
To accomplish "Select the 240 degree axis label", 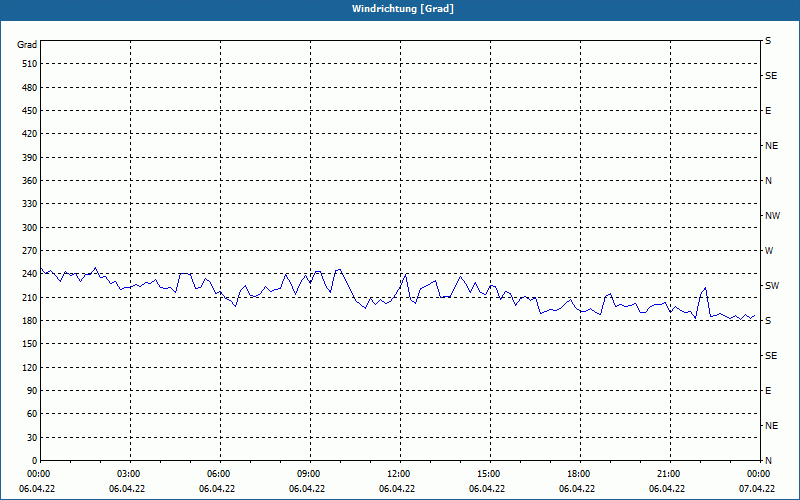I will 29,274.
